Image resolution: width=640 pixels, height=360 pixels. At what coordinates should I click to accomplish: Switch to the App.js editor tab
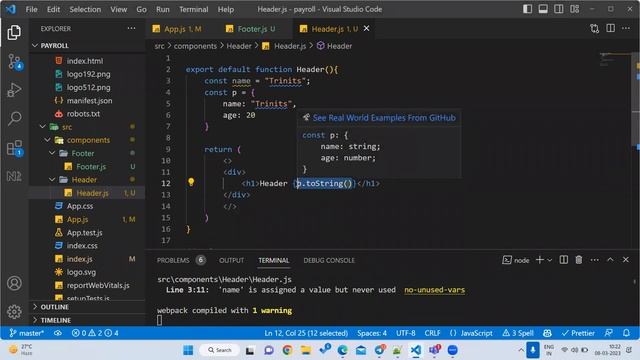[177, 29]
